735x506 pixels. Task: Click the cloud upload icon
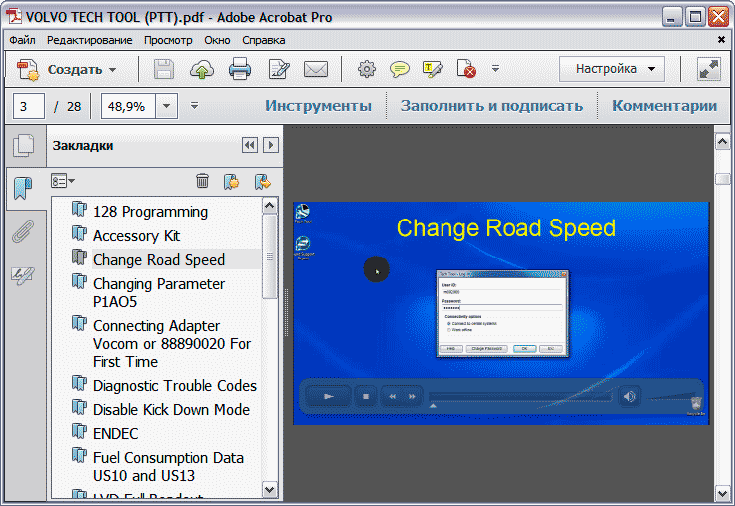pos(202,69)
